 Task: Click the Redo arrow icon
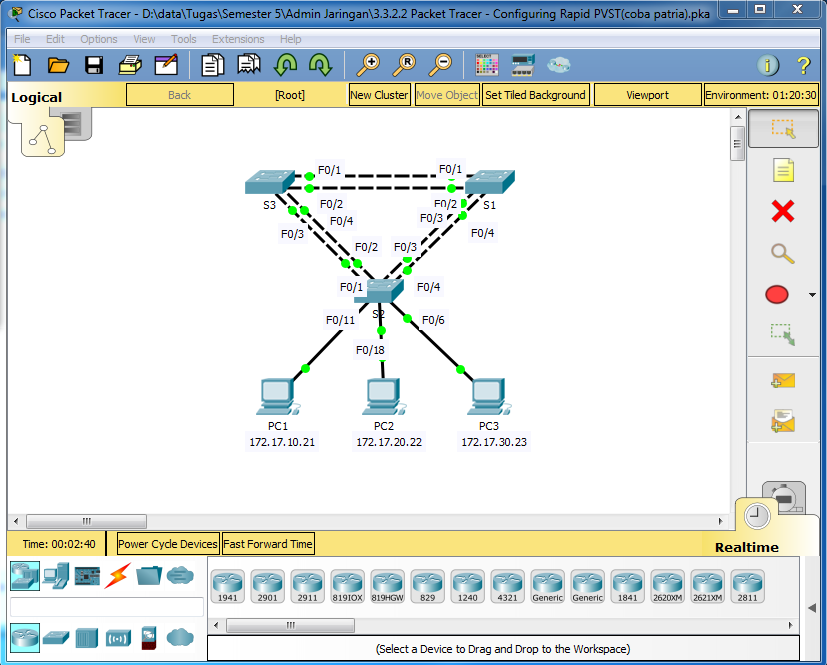tap(320, 65)
